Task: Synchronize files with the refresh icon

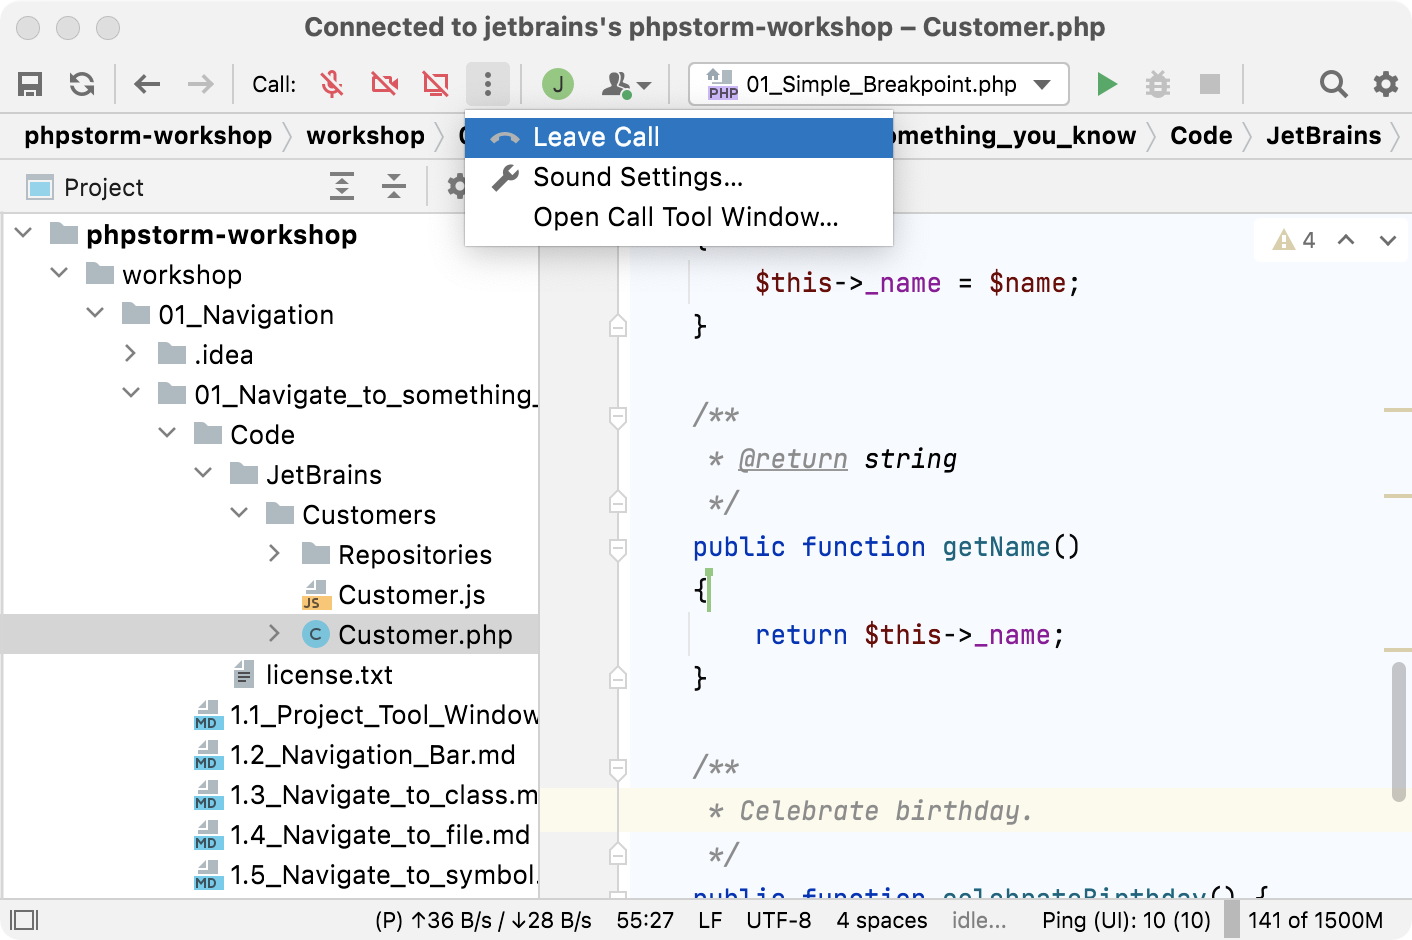Action: pyautogui.click(x=81, y=84)
